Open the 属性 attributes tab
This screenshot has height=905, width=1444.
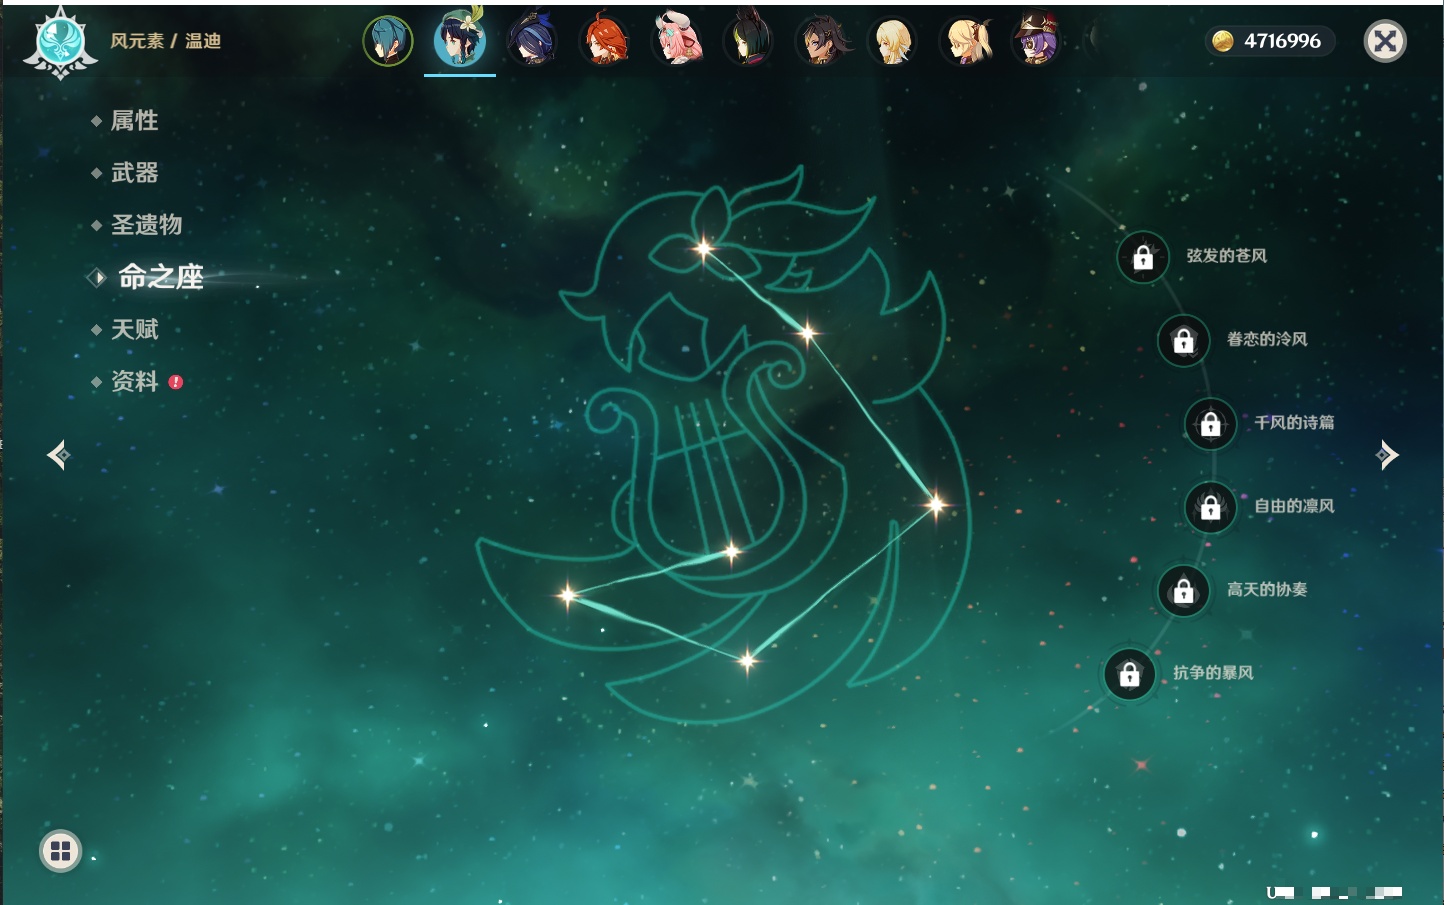coord(134,121)
